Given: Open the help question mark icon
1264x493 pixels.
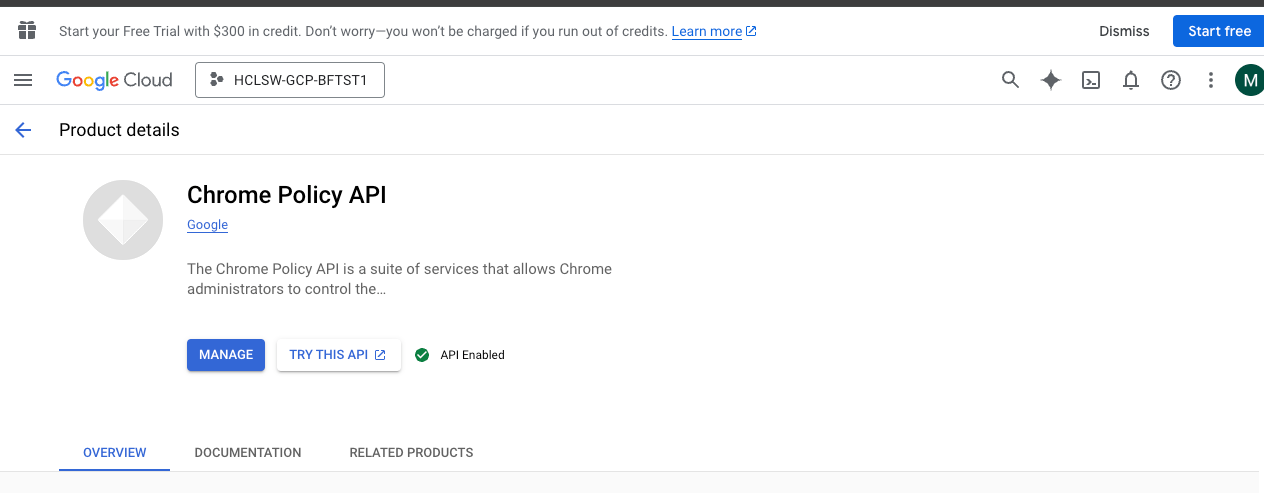Looking at the screenshot, I should [x=1171, y=80].
